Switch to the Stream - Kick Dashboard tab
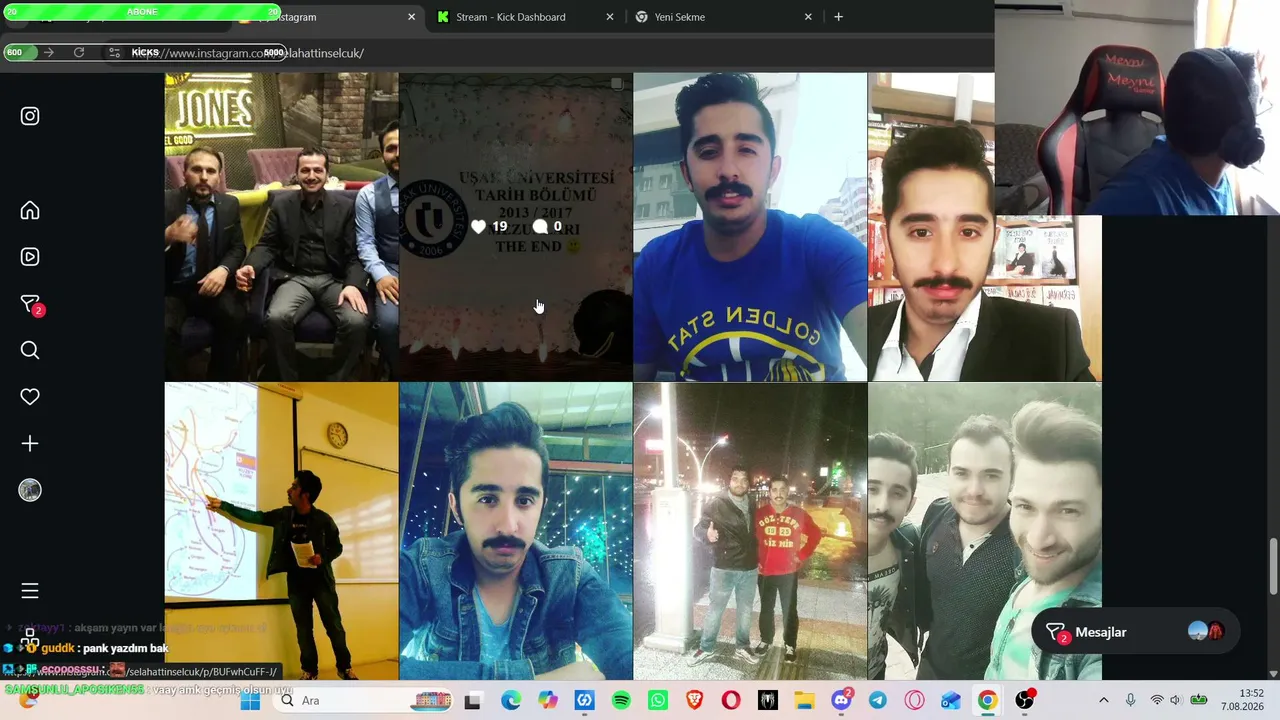 point(526,17)
